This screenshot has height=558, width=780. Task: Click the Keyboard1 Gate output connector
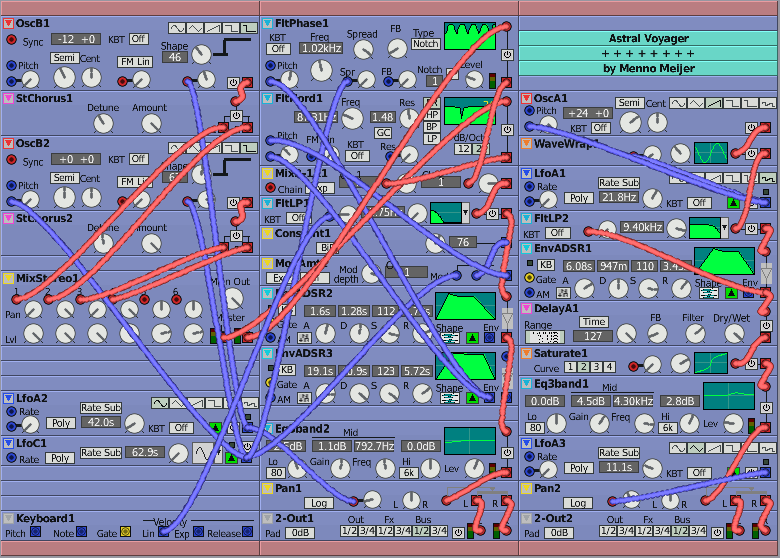tap(125, 532)
